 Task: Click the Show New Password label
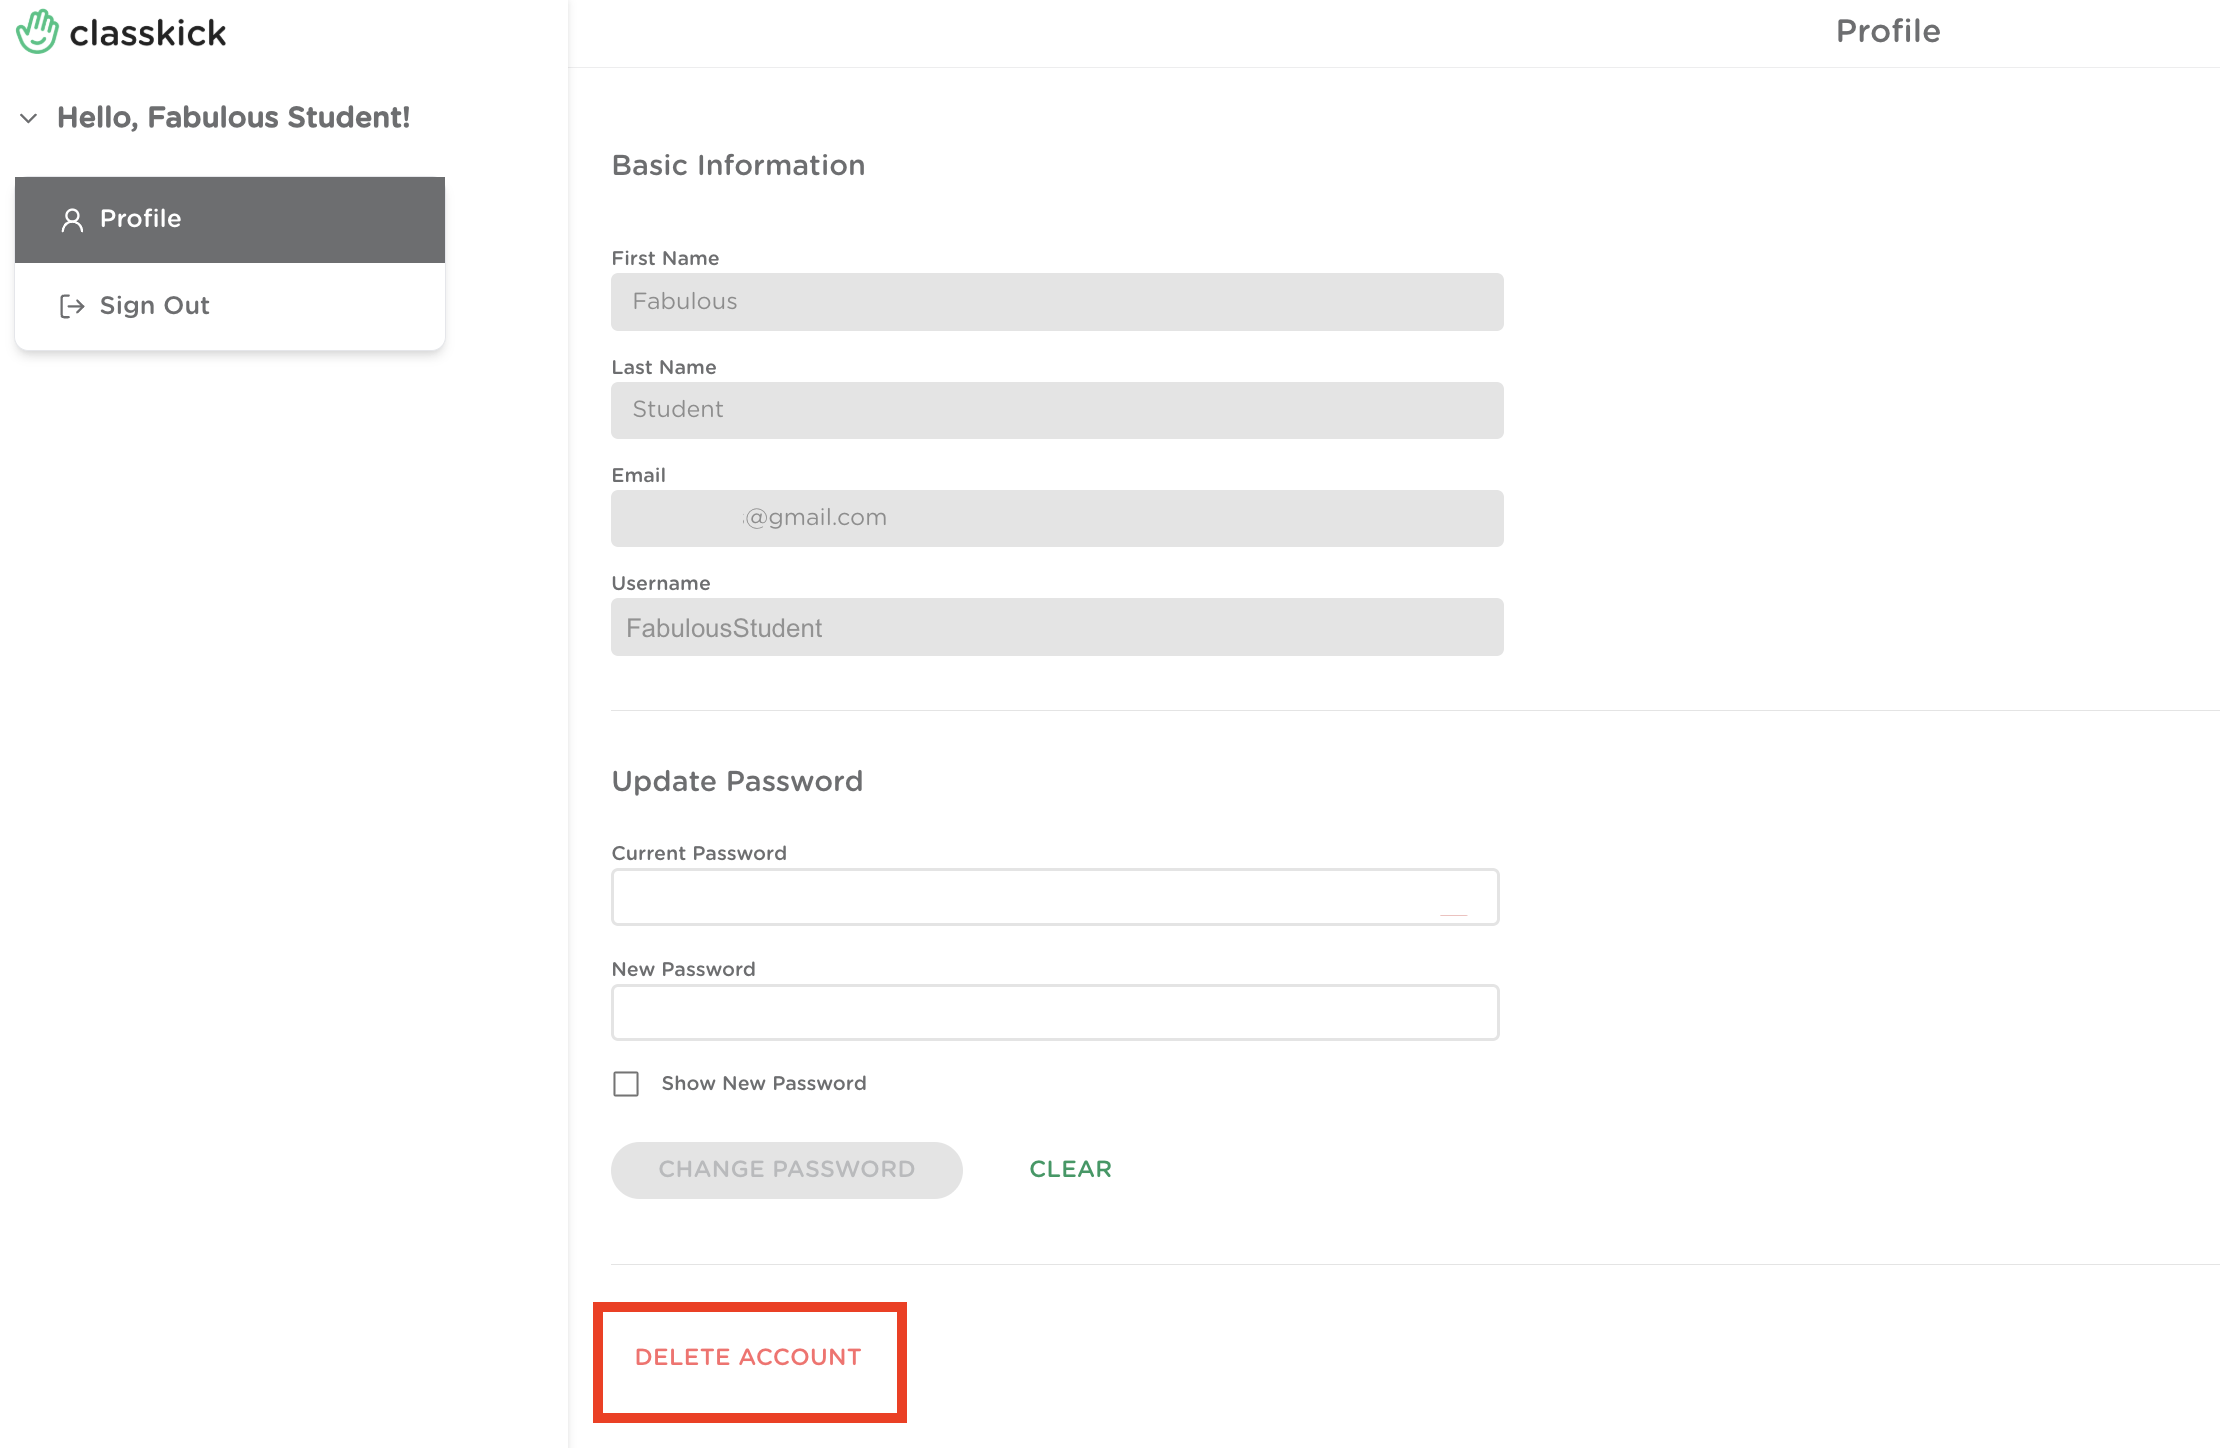tap(764, 1084)
